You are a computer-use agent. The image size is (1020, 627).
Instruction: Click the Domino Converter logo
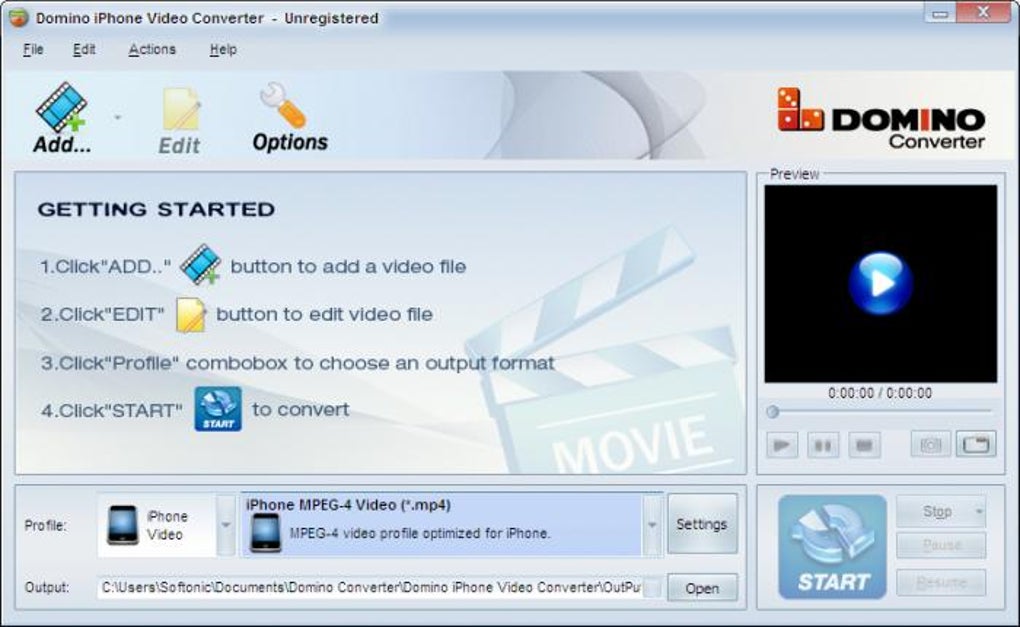coord(881,118)
